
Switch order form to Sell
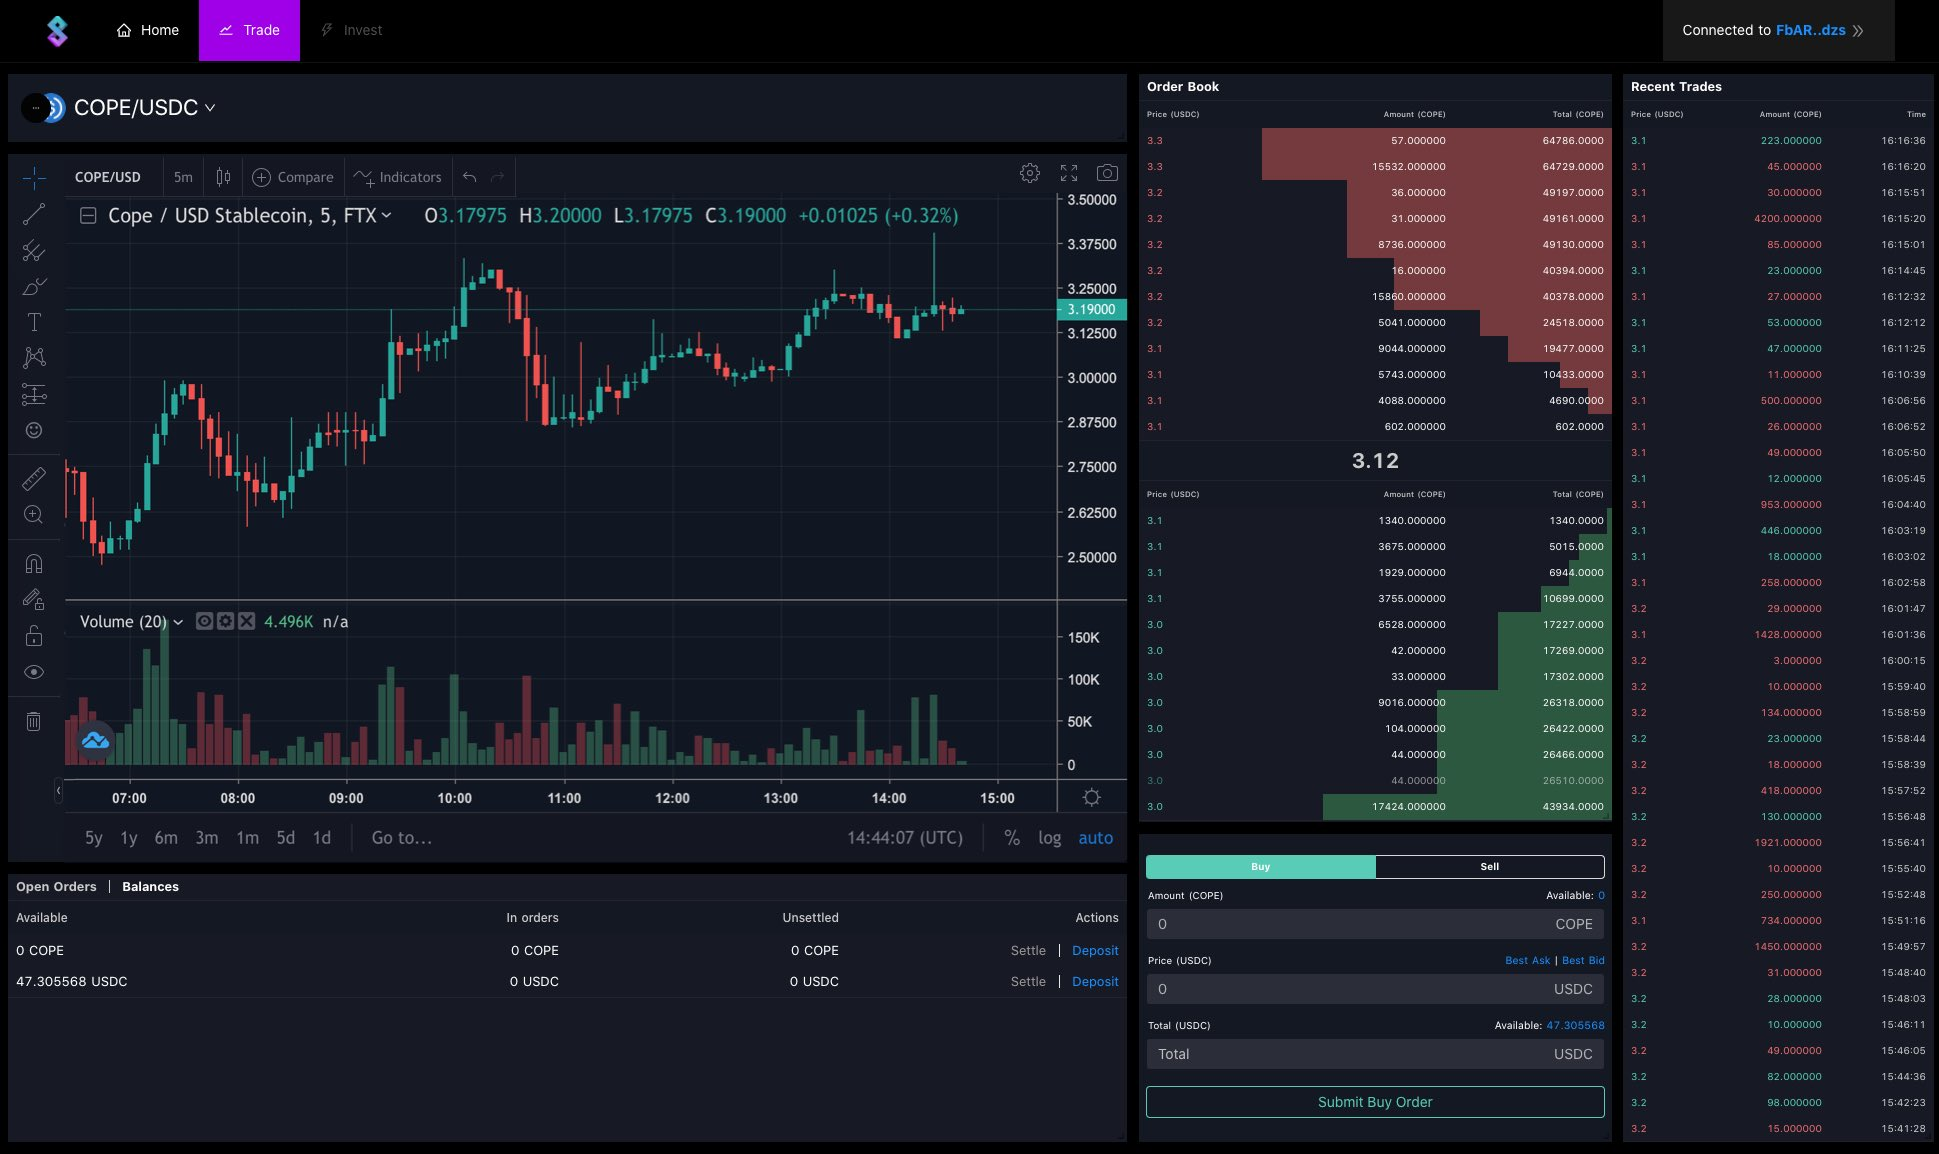click(1489, 867)
